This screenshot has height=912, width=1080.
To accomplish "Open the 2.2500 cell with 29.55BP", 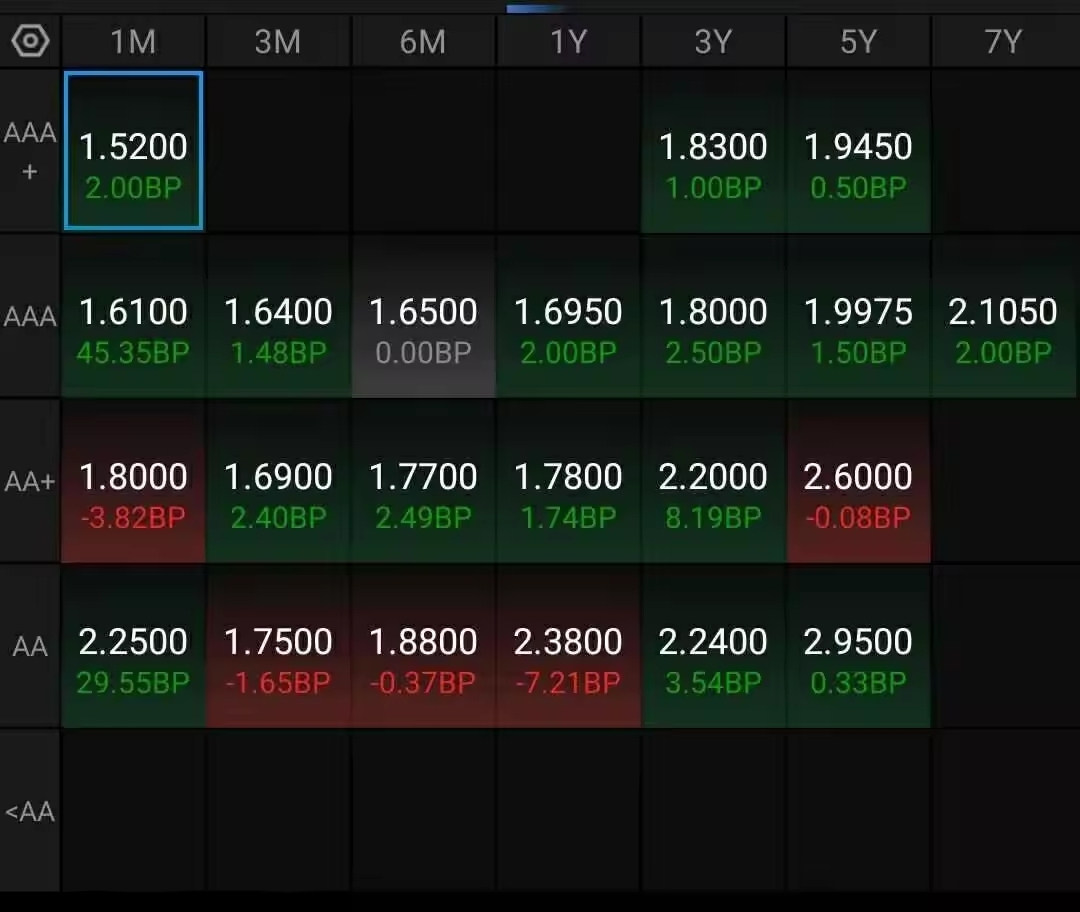I will click(x=134, y=646).
